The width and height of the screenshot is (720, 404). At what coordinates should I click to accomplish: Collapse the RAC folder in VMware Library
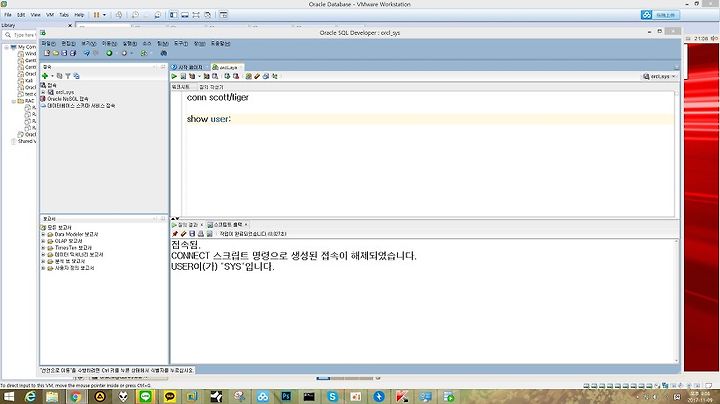tap(14, 101)
